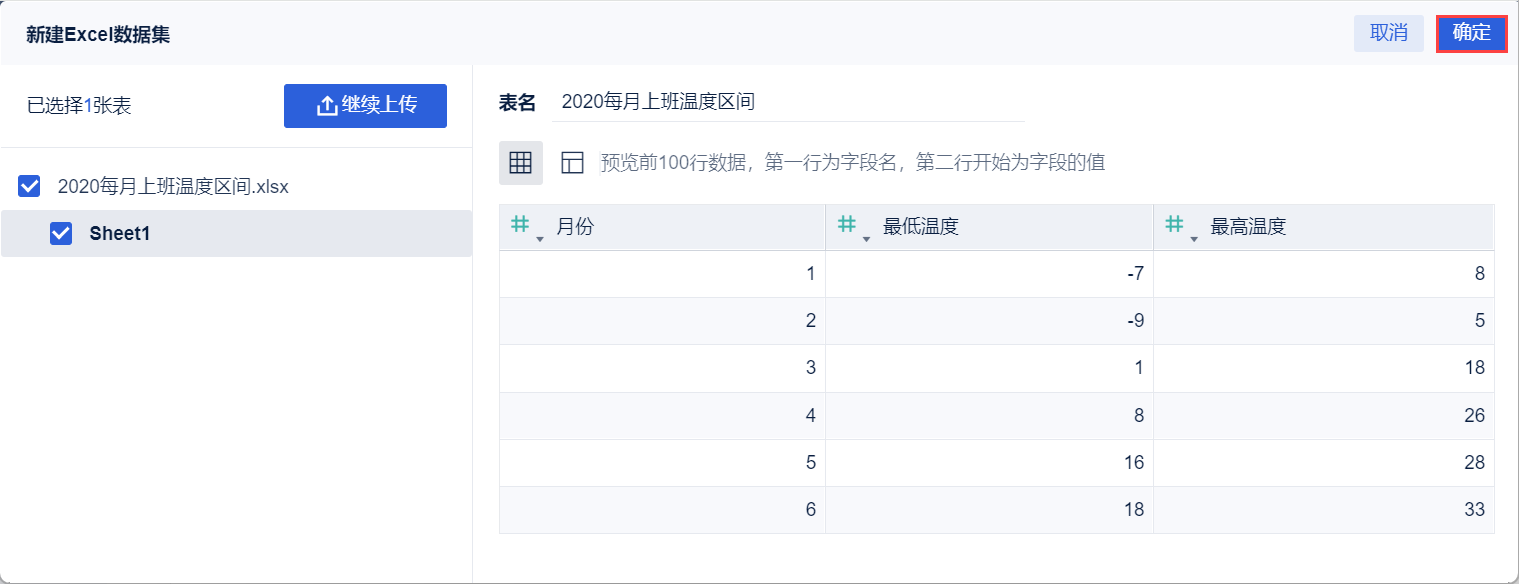
Task: Select 2020每月上班温度区间.xlsx file entry
Action: [x=173, y=186]
